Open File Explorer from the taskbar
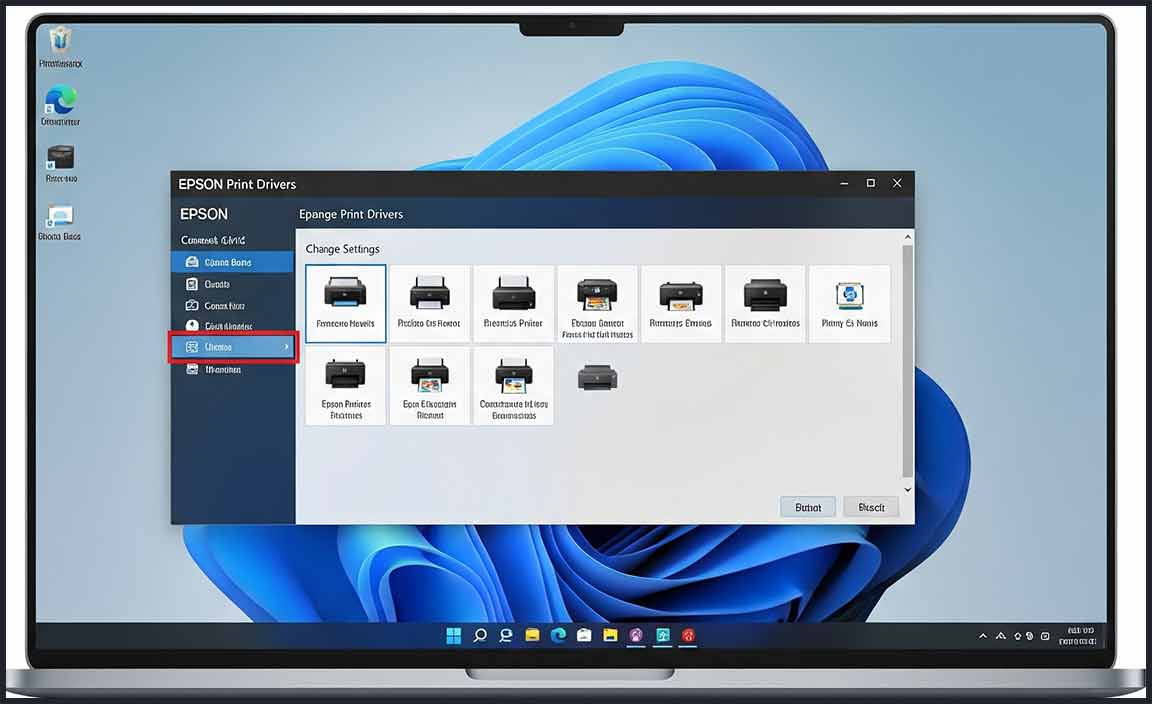 click(x=532, y=636)
